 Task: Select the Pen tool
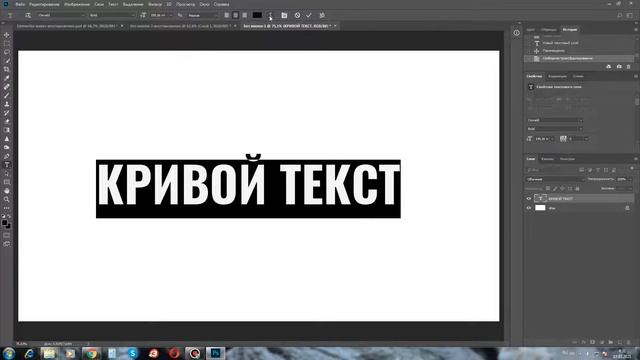(7, 156)
